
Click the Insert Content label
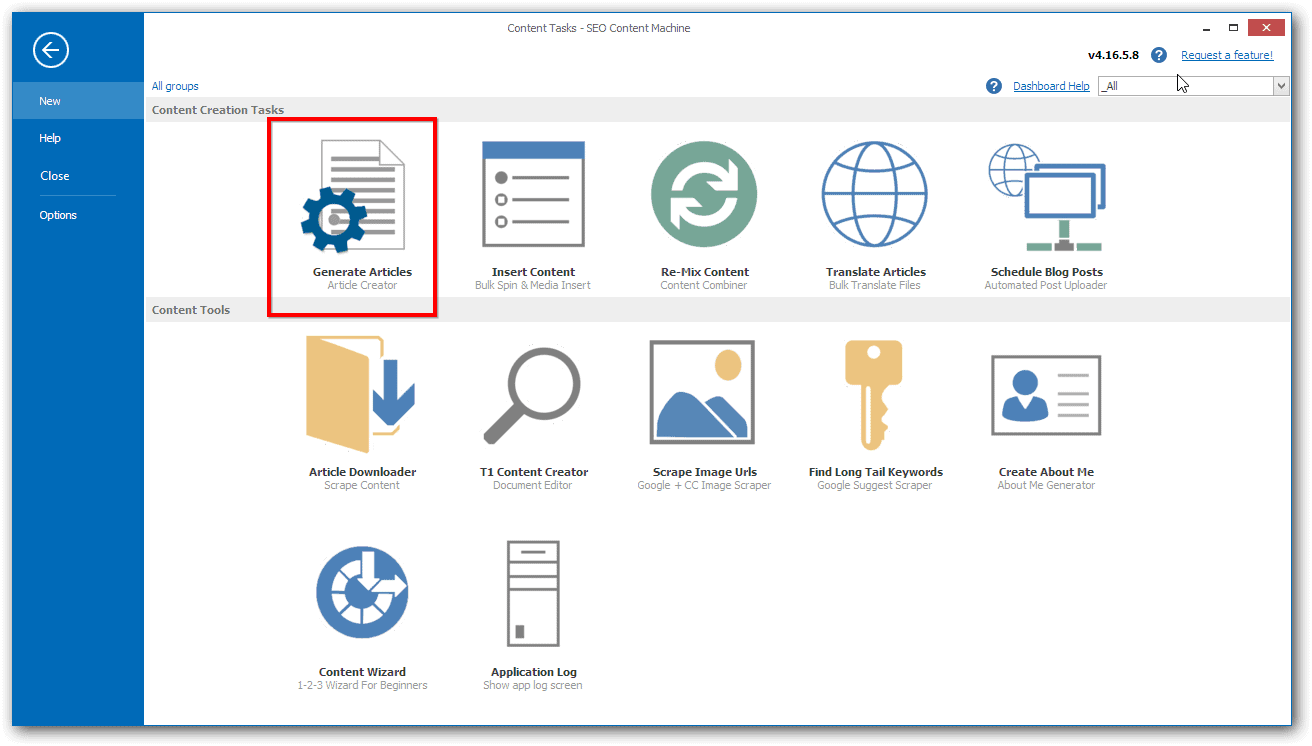533,272
